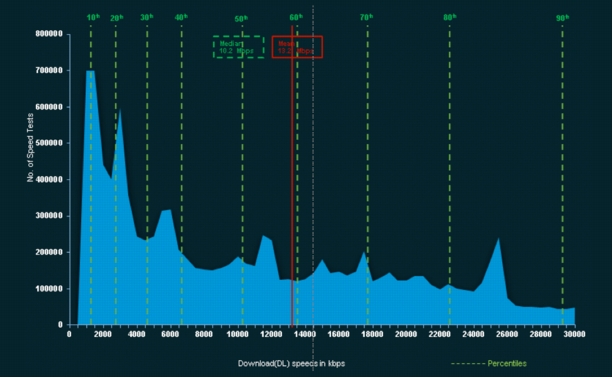Screen dimensions: 613x378
Task: Click the green dashed Median 10.2 Mbps box
Action: point(238,47)
